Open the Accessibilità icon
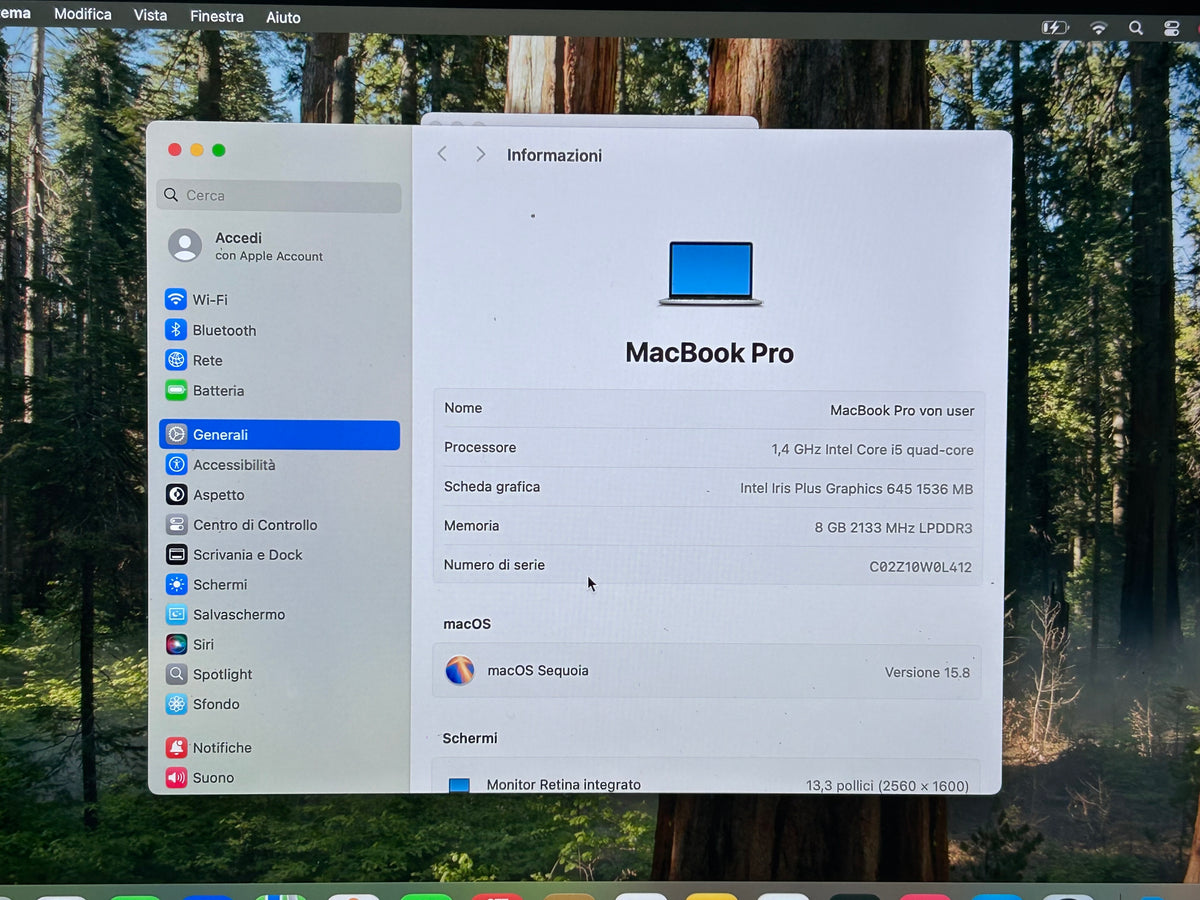This screenshot has height=900, width=1200. pos(176,464)
